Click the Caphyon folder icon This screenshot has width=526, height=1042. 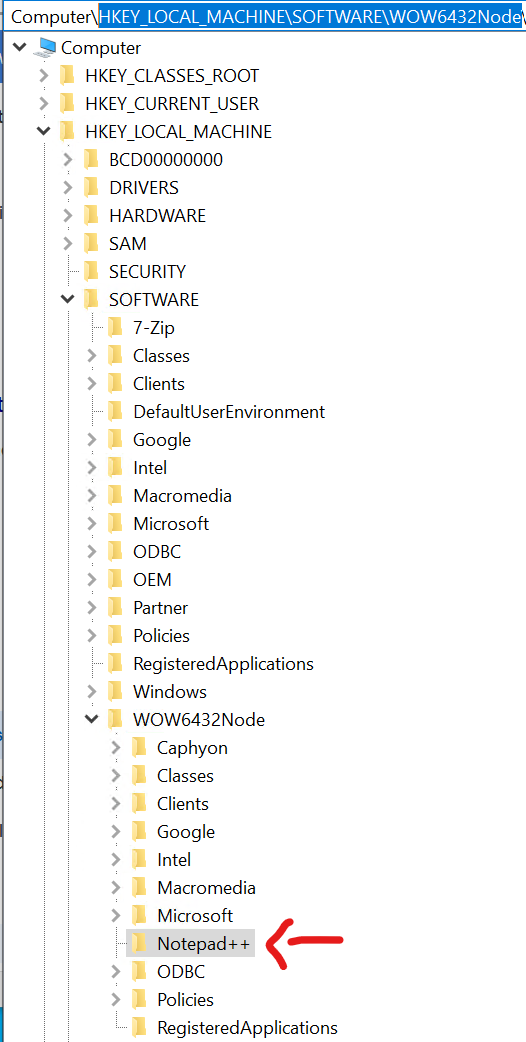coord(139,747)
